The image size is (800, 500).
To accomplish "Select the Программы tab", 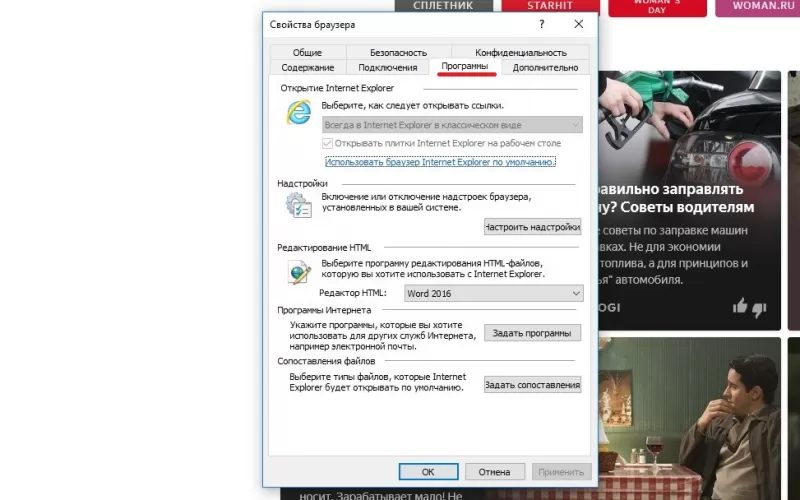I will pyautogui.click(x=464, y=66).
